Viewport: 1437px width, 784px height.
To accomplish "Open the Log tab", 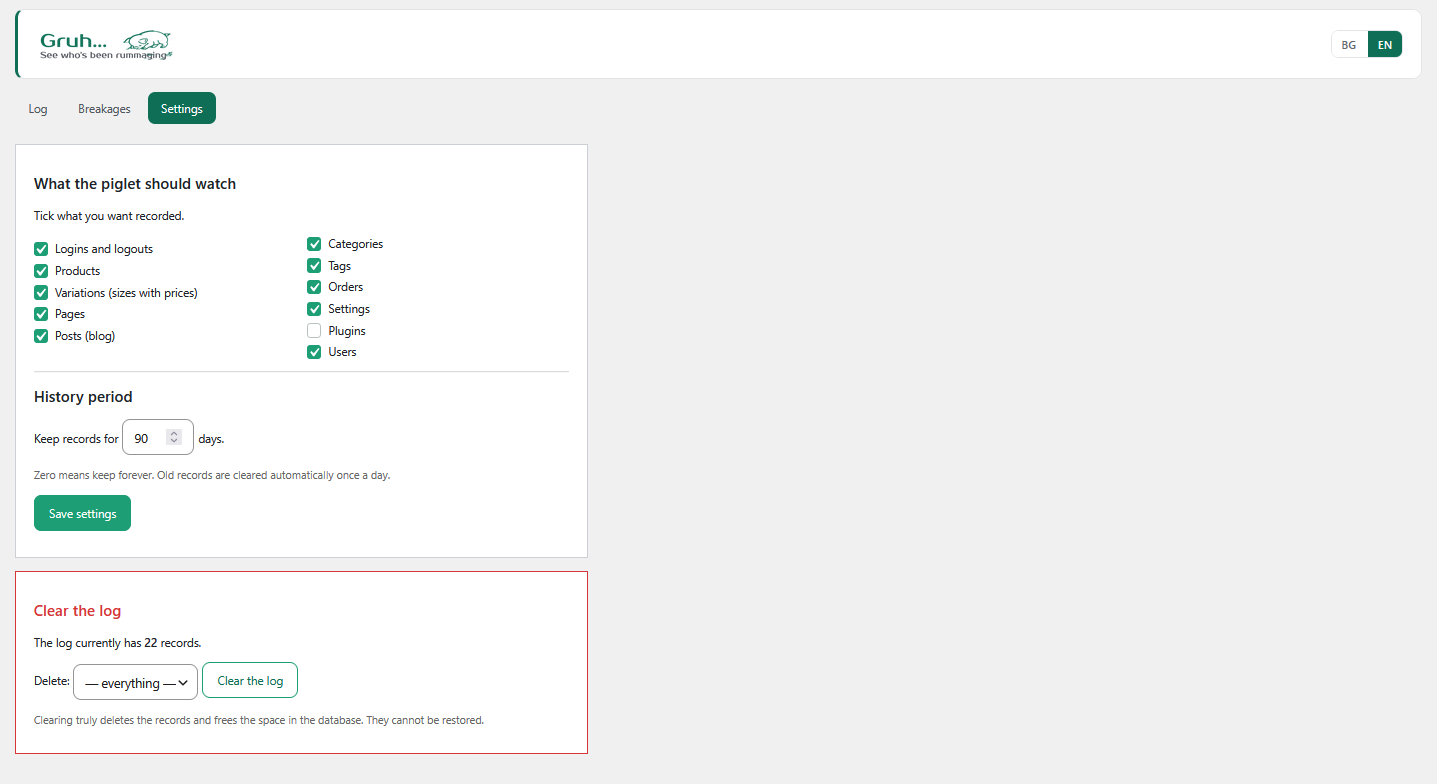I will coord(38,109).
